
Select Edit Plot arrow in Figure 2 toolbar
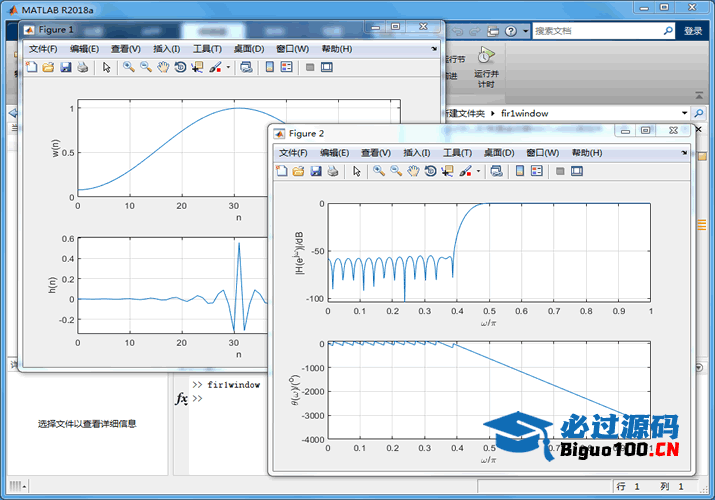tap(357, 171)
